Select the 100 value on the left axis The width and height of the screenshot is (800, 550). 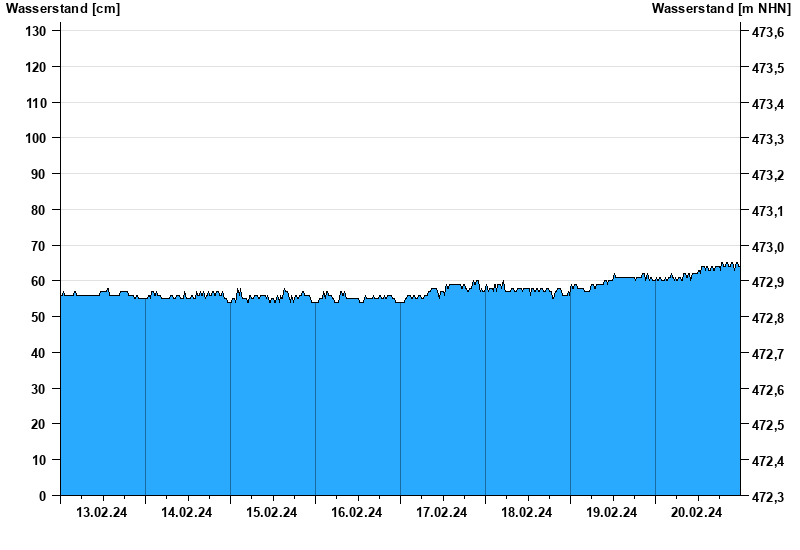pos(36,138)
